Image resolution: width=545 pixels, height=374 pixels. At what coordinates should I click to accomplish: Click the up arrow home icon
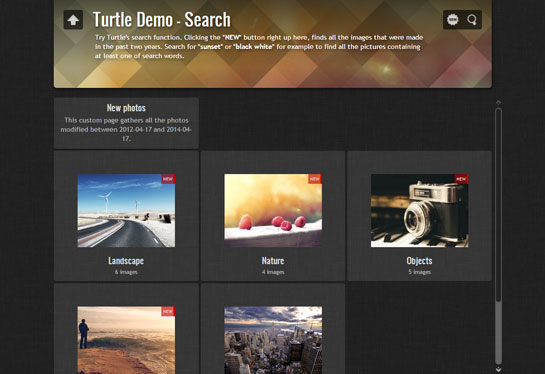point(73,20)
